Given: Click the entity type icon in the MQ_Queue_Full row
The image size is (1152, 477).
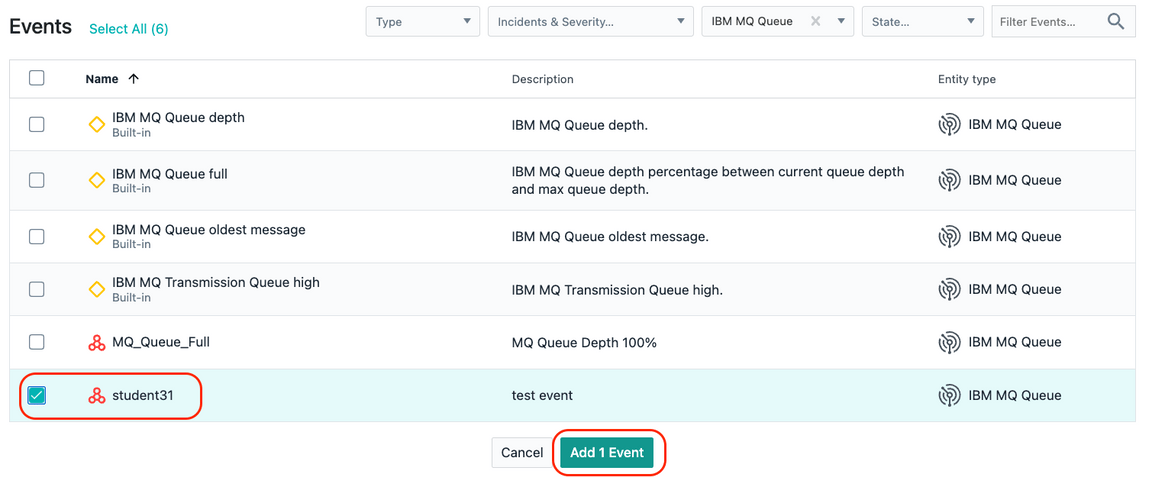Looking at the screenshot, I should (x=949, y=342).
